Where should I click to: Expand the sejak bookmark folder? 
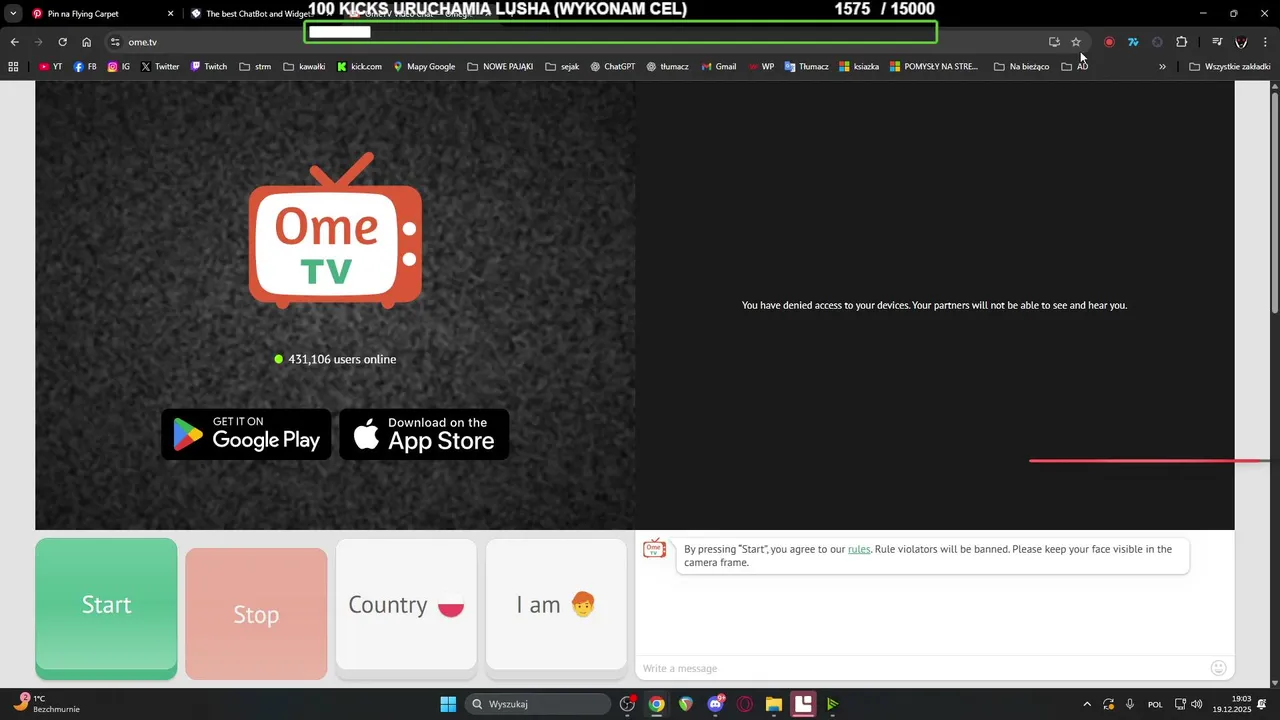pyautogui.click(x=562, y=67)
